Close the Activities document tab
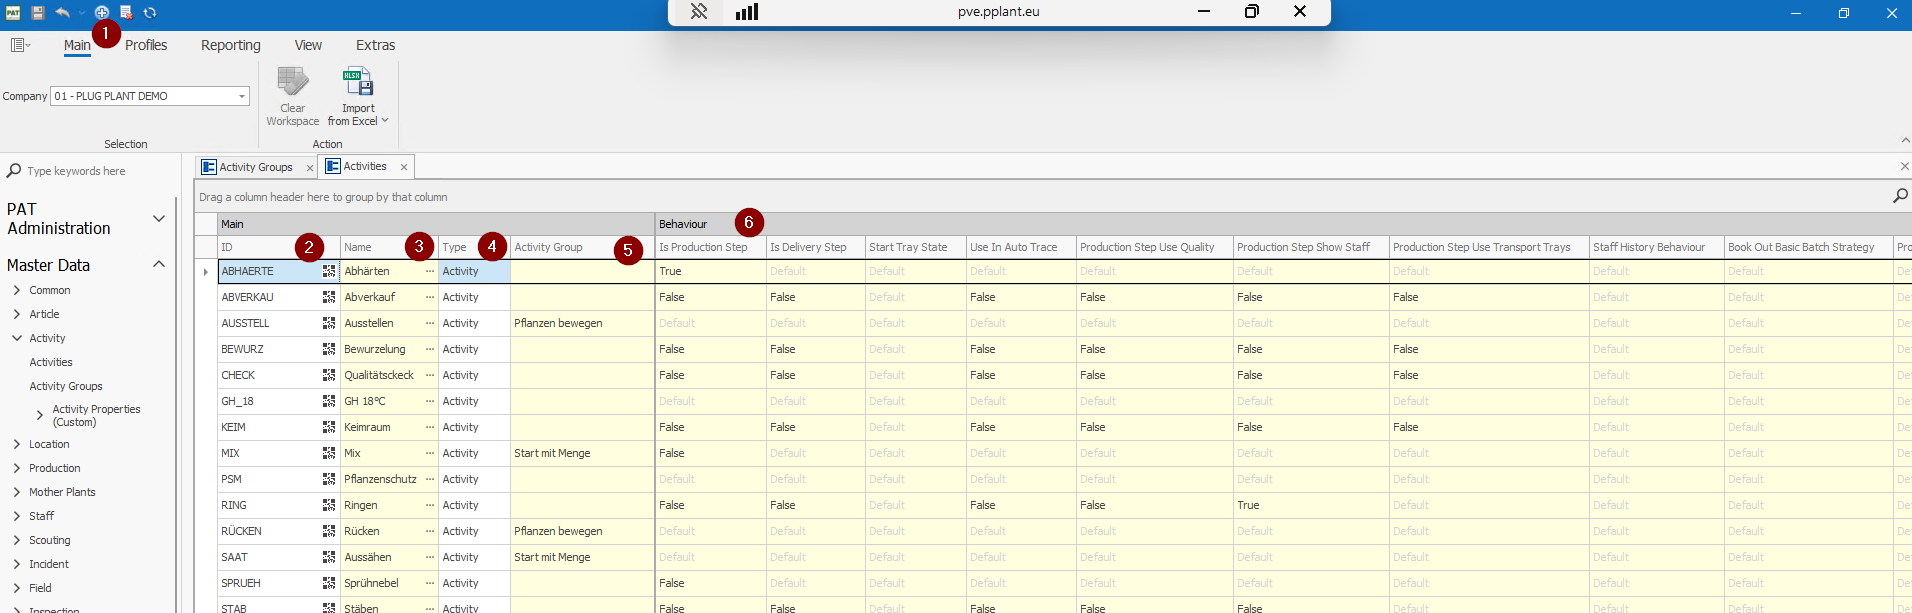 (404, 167)
